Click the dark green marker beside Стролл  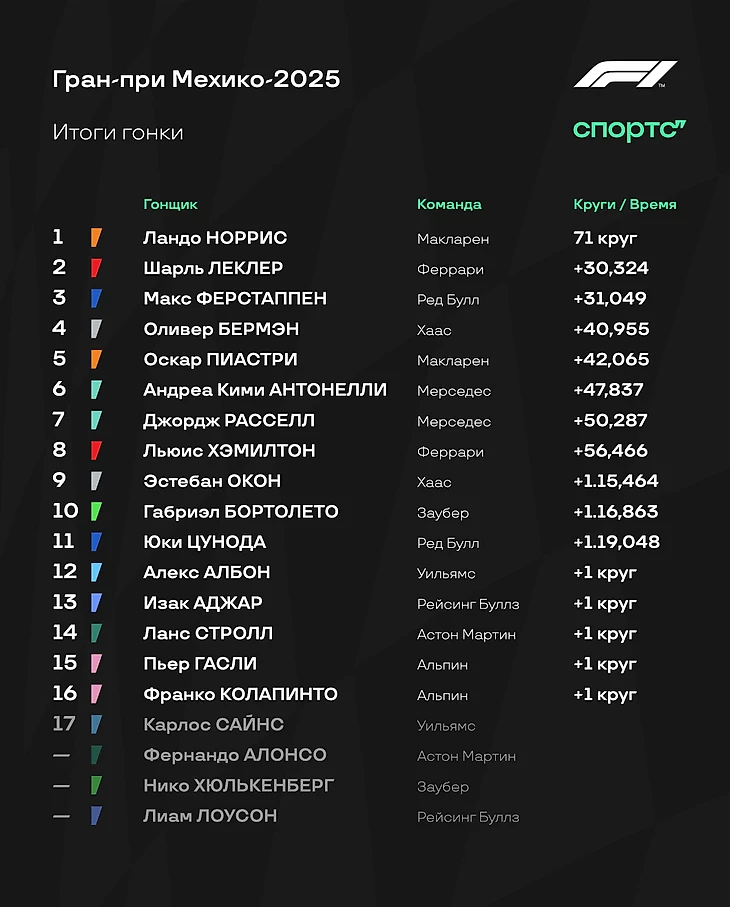96,633
